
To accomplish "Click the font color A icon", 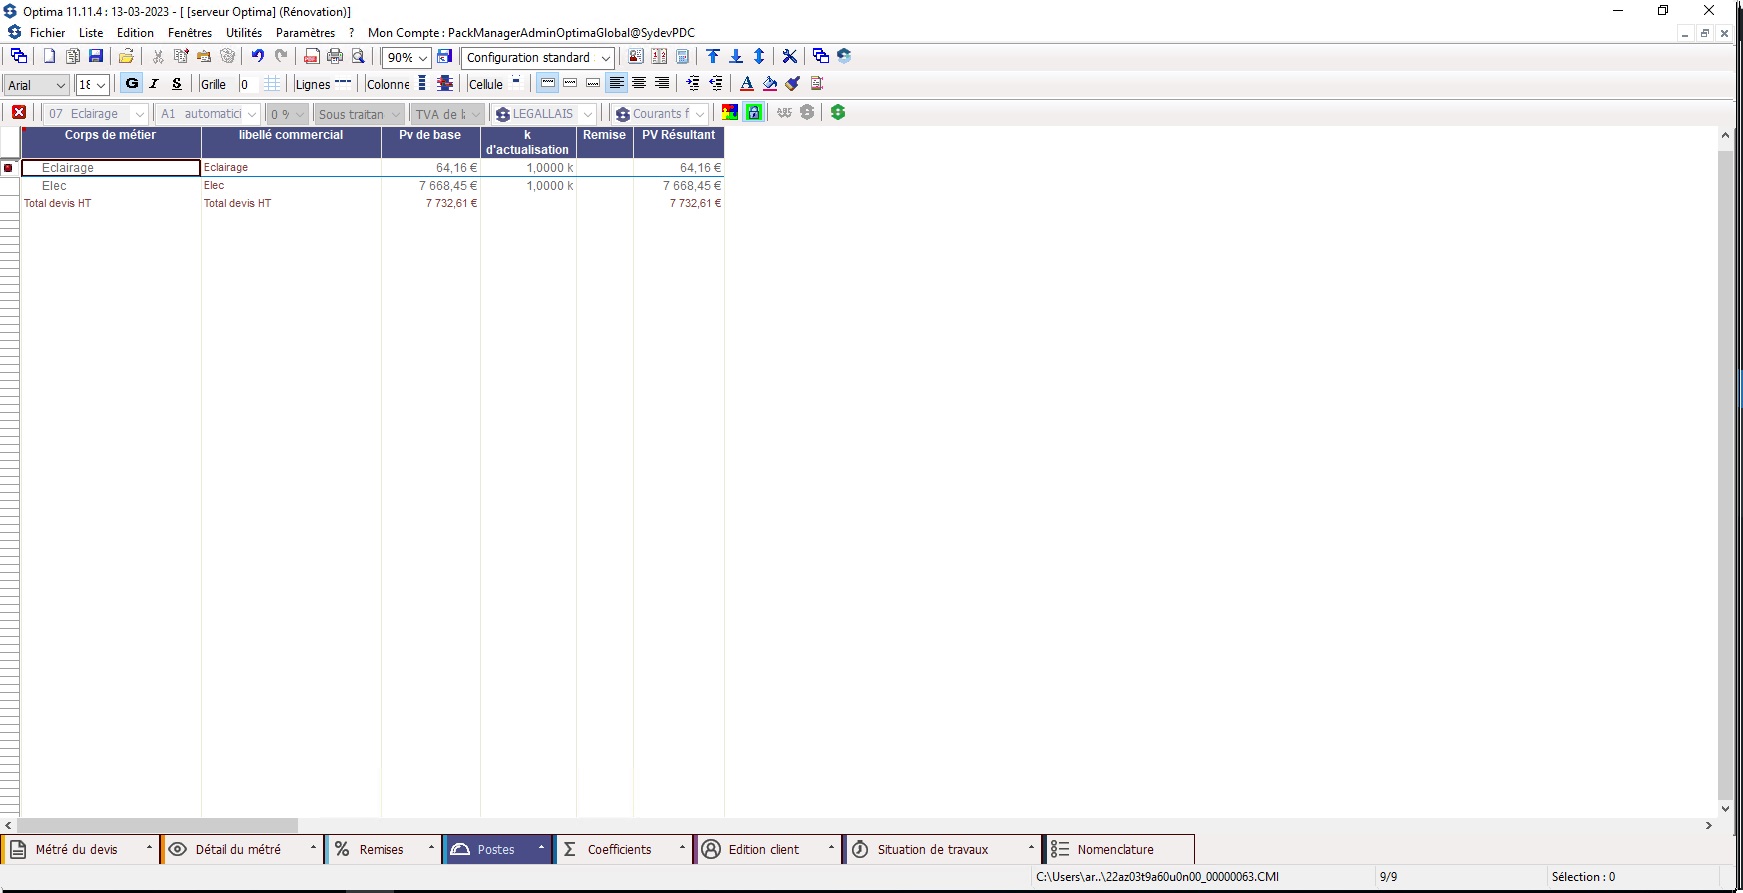I will click(747, 84).
